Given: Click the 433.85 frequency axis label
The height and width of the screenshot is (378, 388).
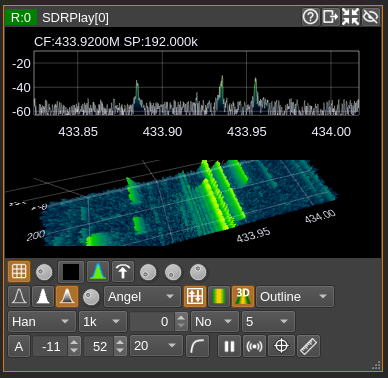Looking at the screenshot, I should (x=78, y=132).
